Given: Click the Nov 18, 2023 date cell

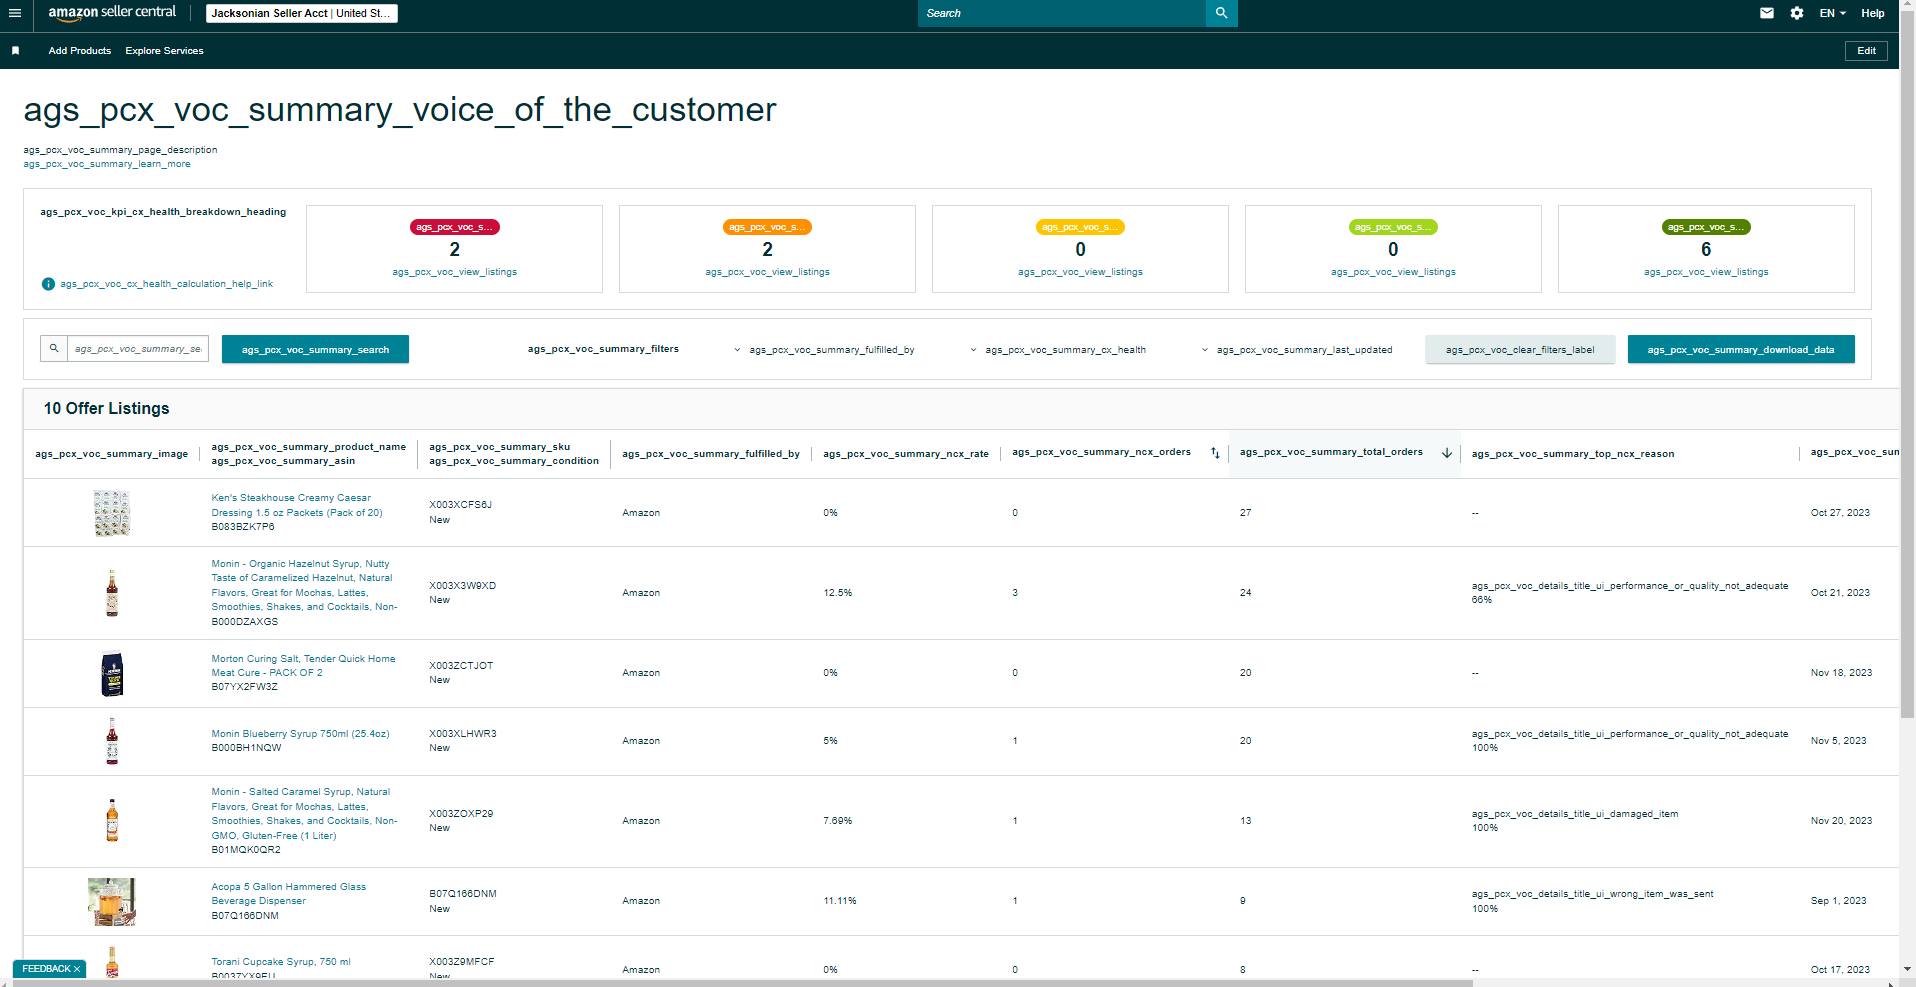Looking at the screenshot, I should 1841,673.
